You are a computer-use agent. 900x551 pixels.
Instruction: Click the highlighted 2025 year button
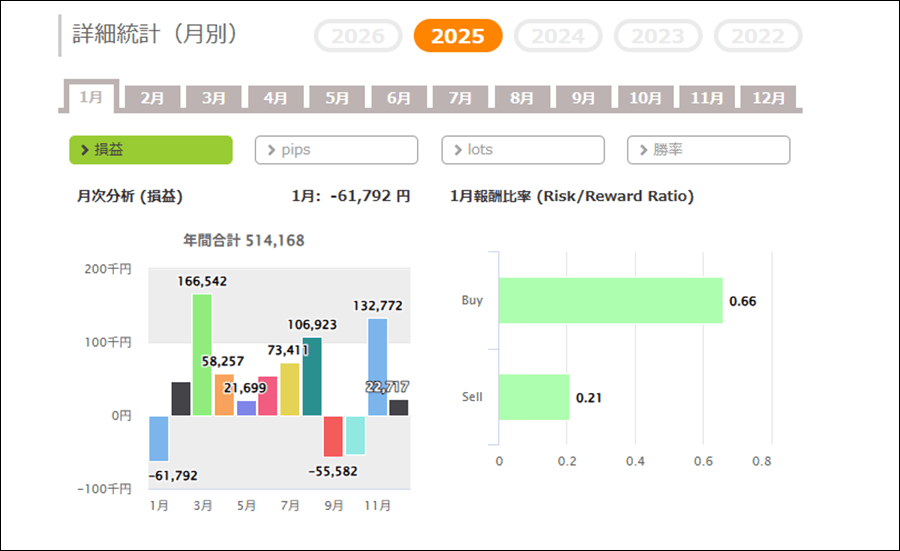[x=457, y=37]
